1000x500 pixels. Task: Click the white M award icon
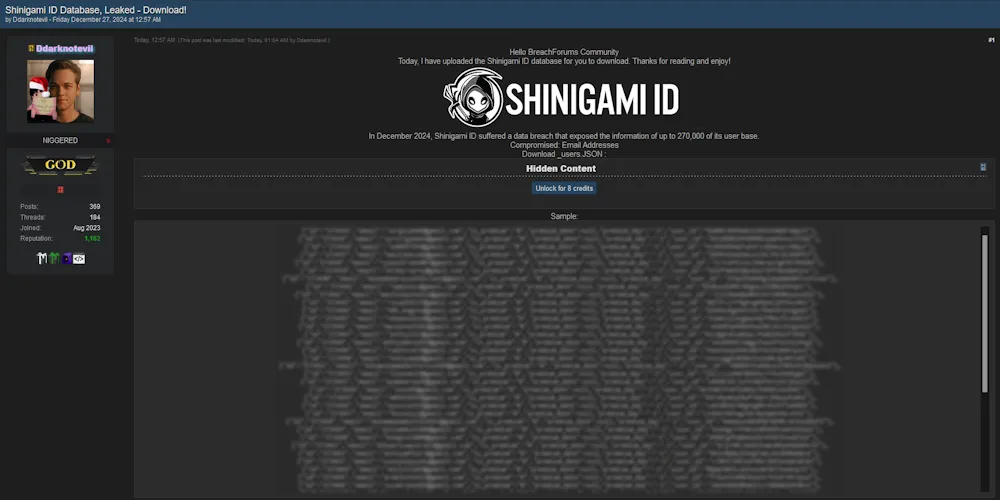[42, 258]
